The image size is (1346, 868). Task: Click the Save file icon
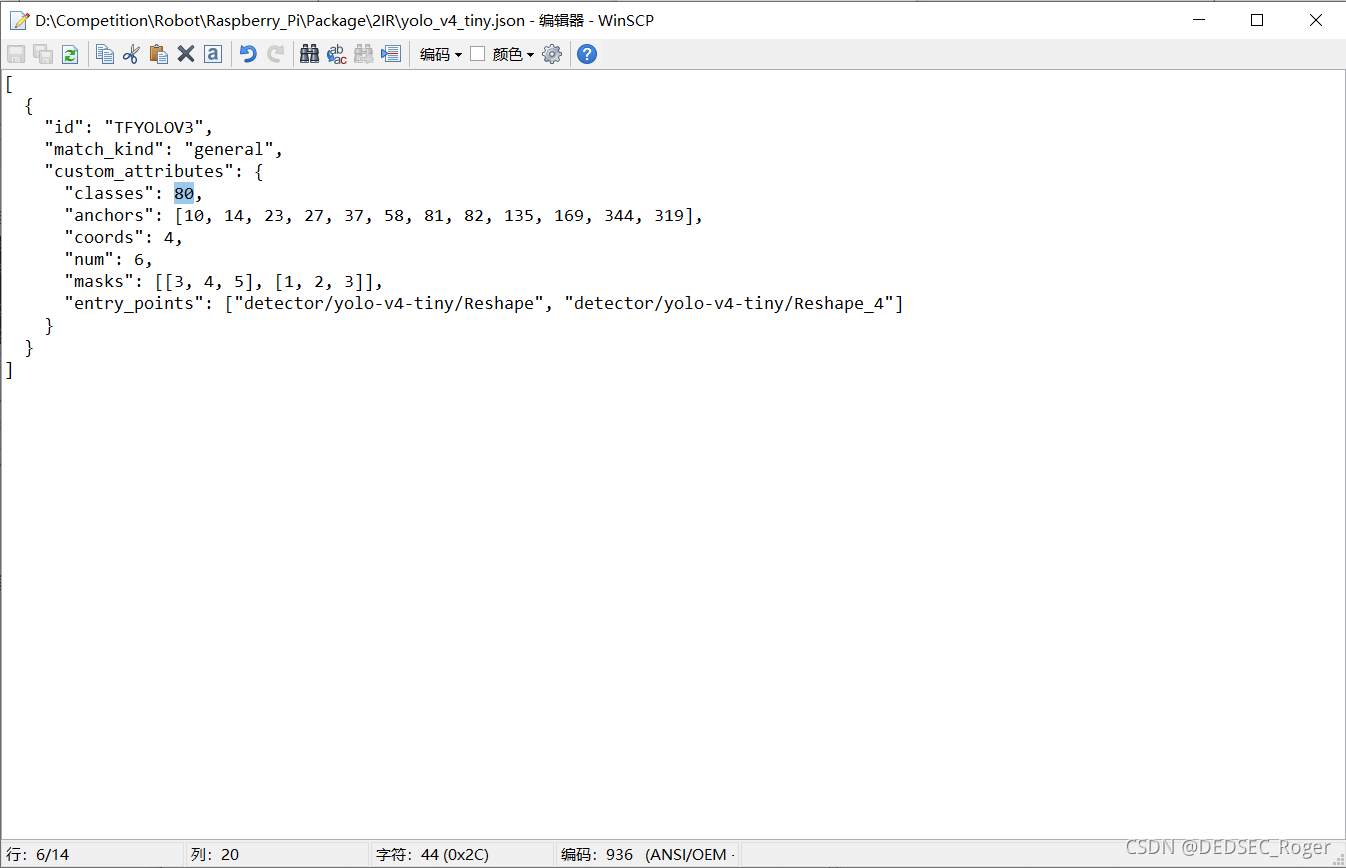click(x=16, y=54)
